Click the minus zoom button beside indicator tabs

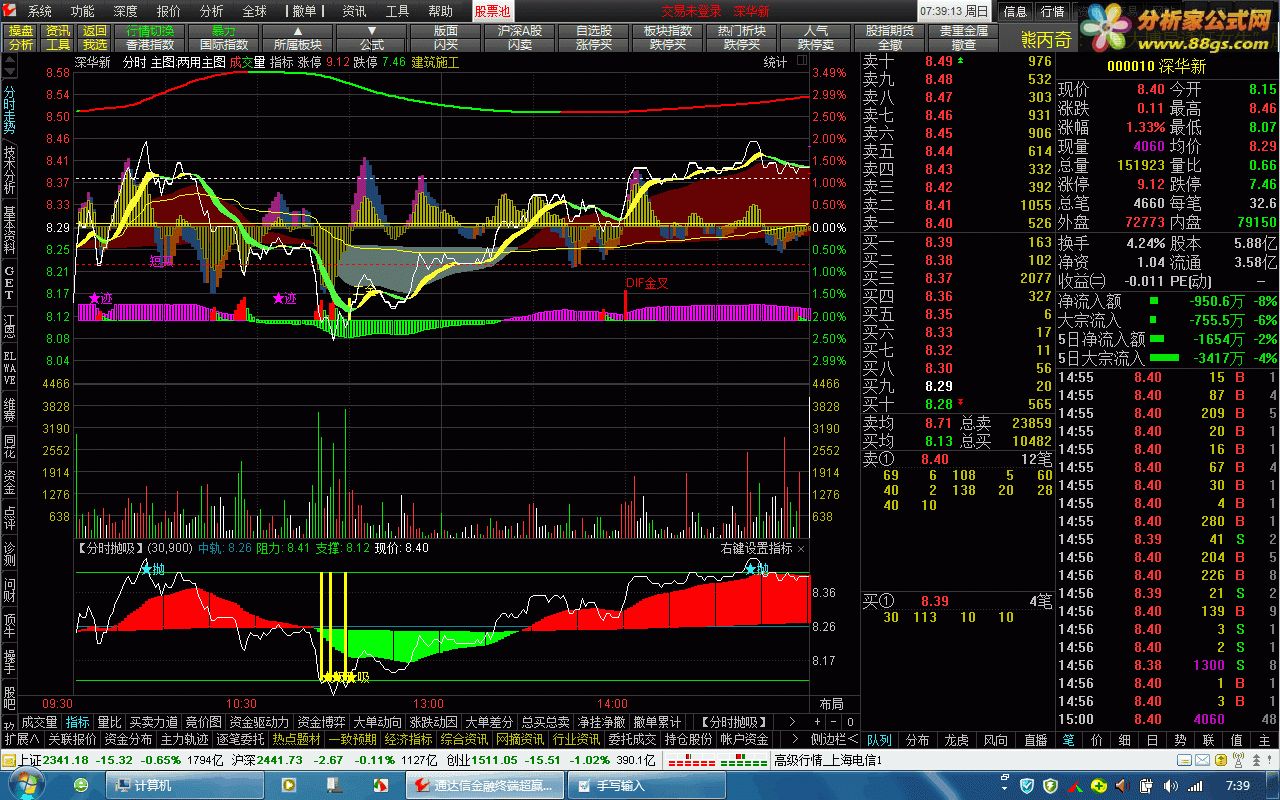[832, 722]
